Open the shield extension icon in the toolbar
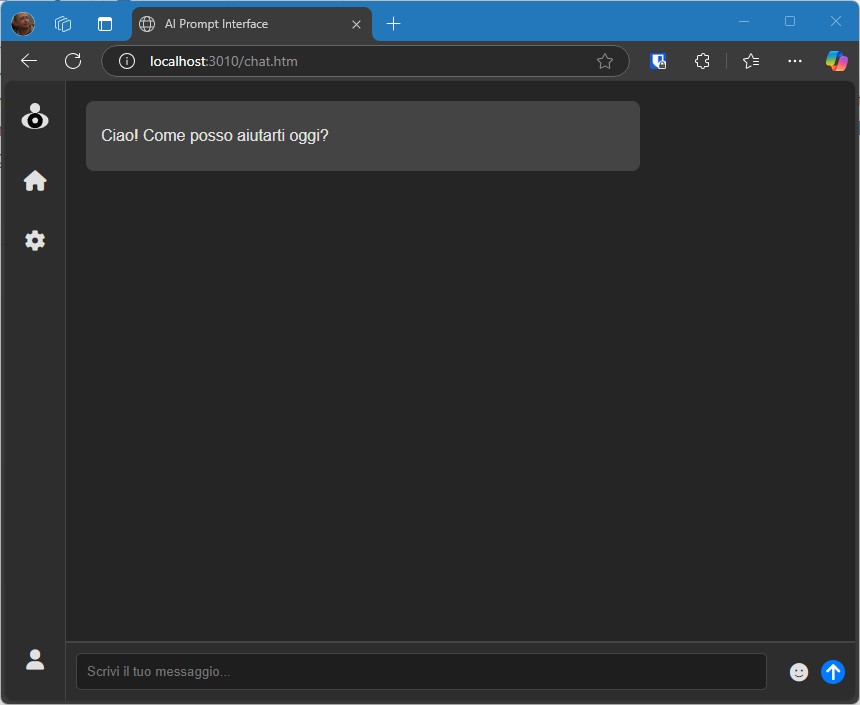Image resolution: width=860 pixels, height=705 pixels. click(658, 61)
